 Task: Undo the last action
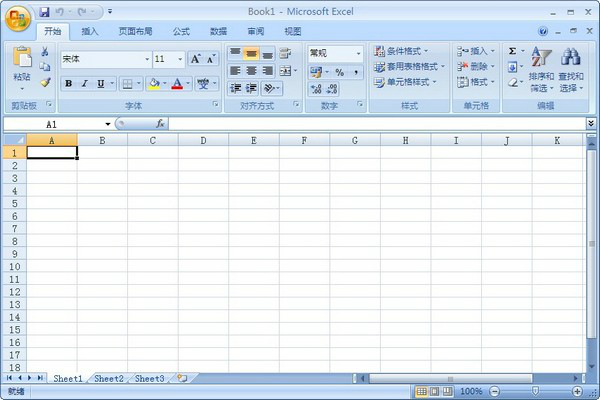click(59, 12)
